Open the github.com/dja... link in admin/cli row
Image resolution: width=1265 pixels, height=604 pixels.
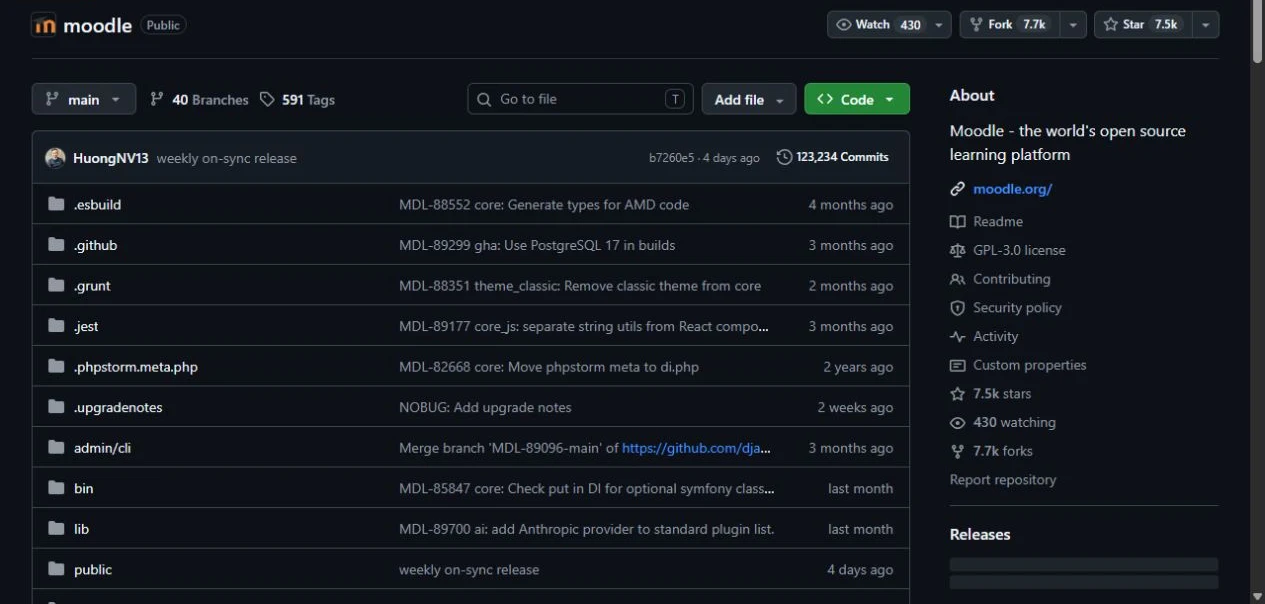696,448
